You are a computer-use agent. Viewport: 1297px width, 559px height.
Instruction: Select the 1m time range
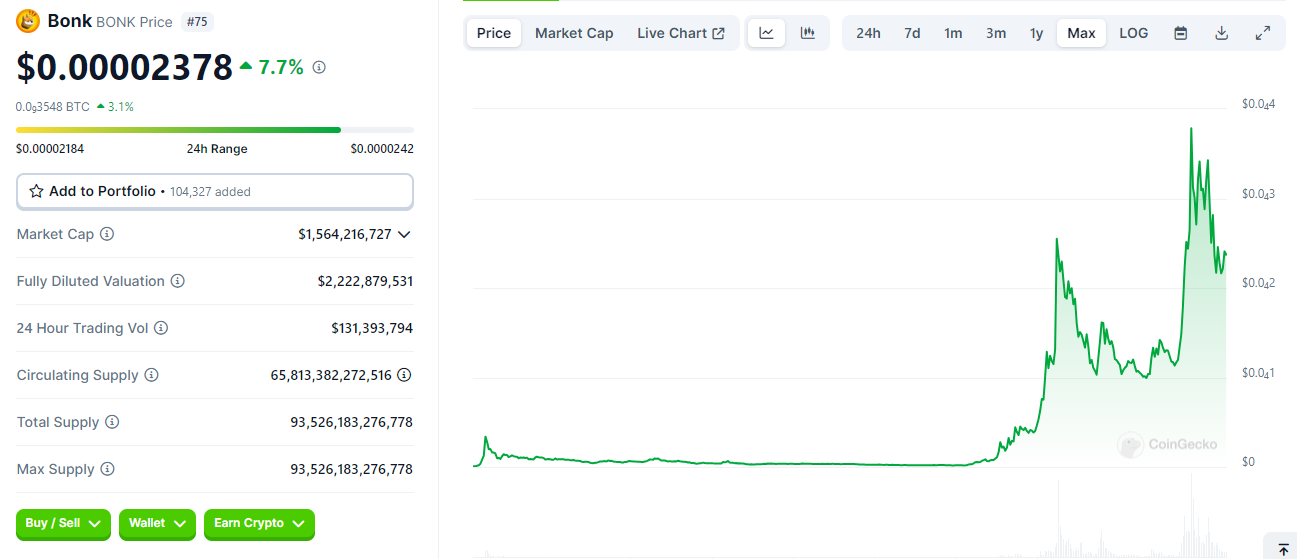pyautogui.click(x=953, y=33)
